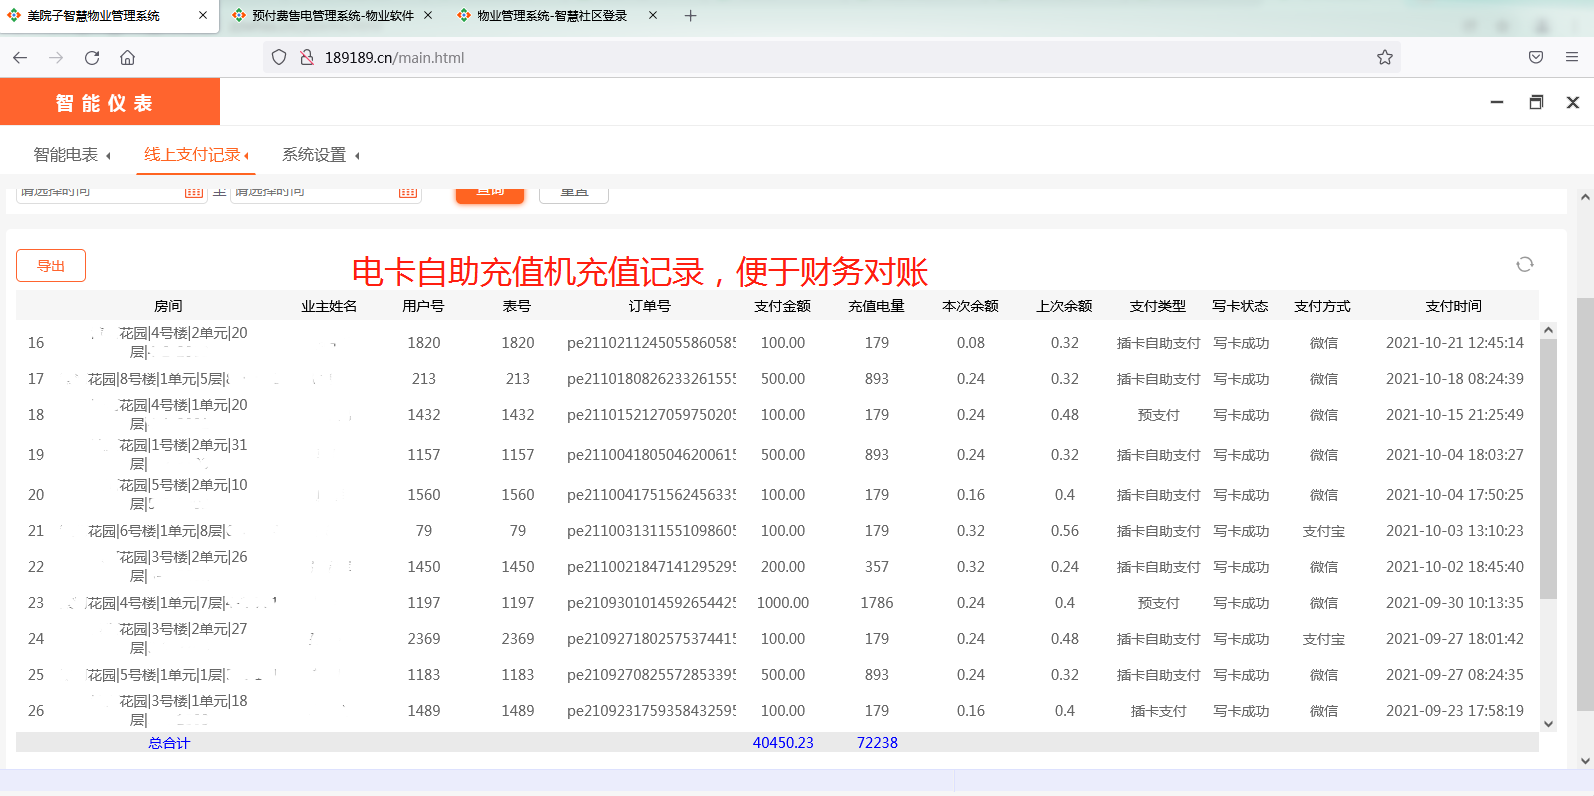Minimize the inner panel window
1594x796 pixels.
(x=1497, y=102)
